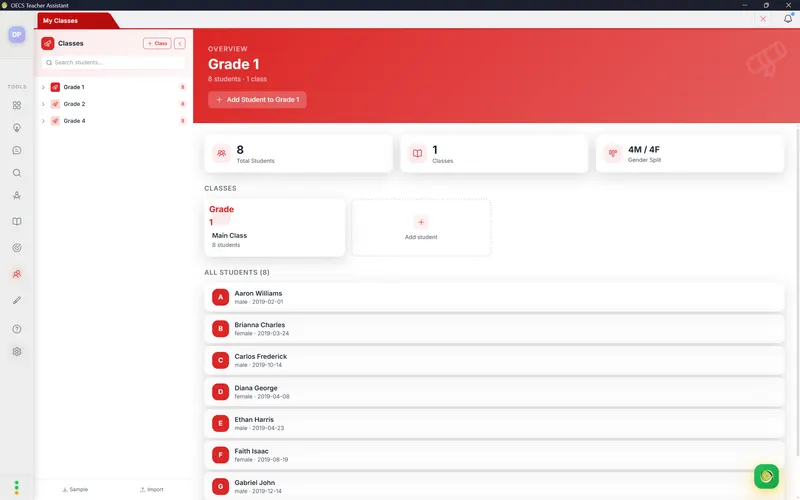The width and height of the screenshot is (800, 500).
Task: Click the Total Students people icon
Action: [221, 153]
